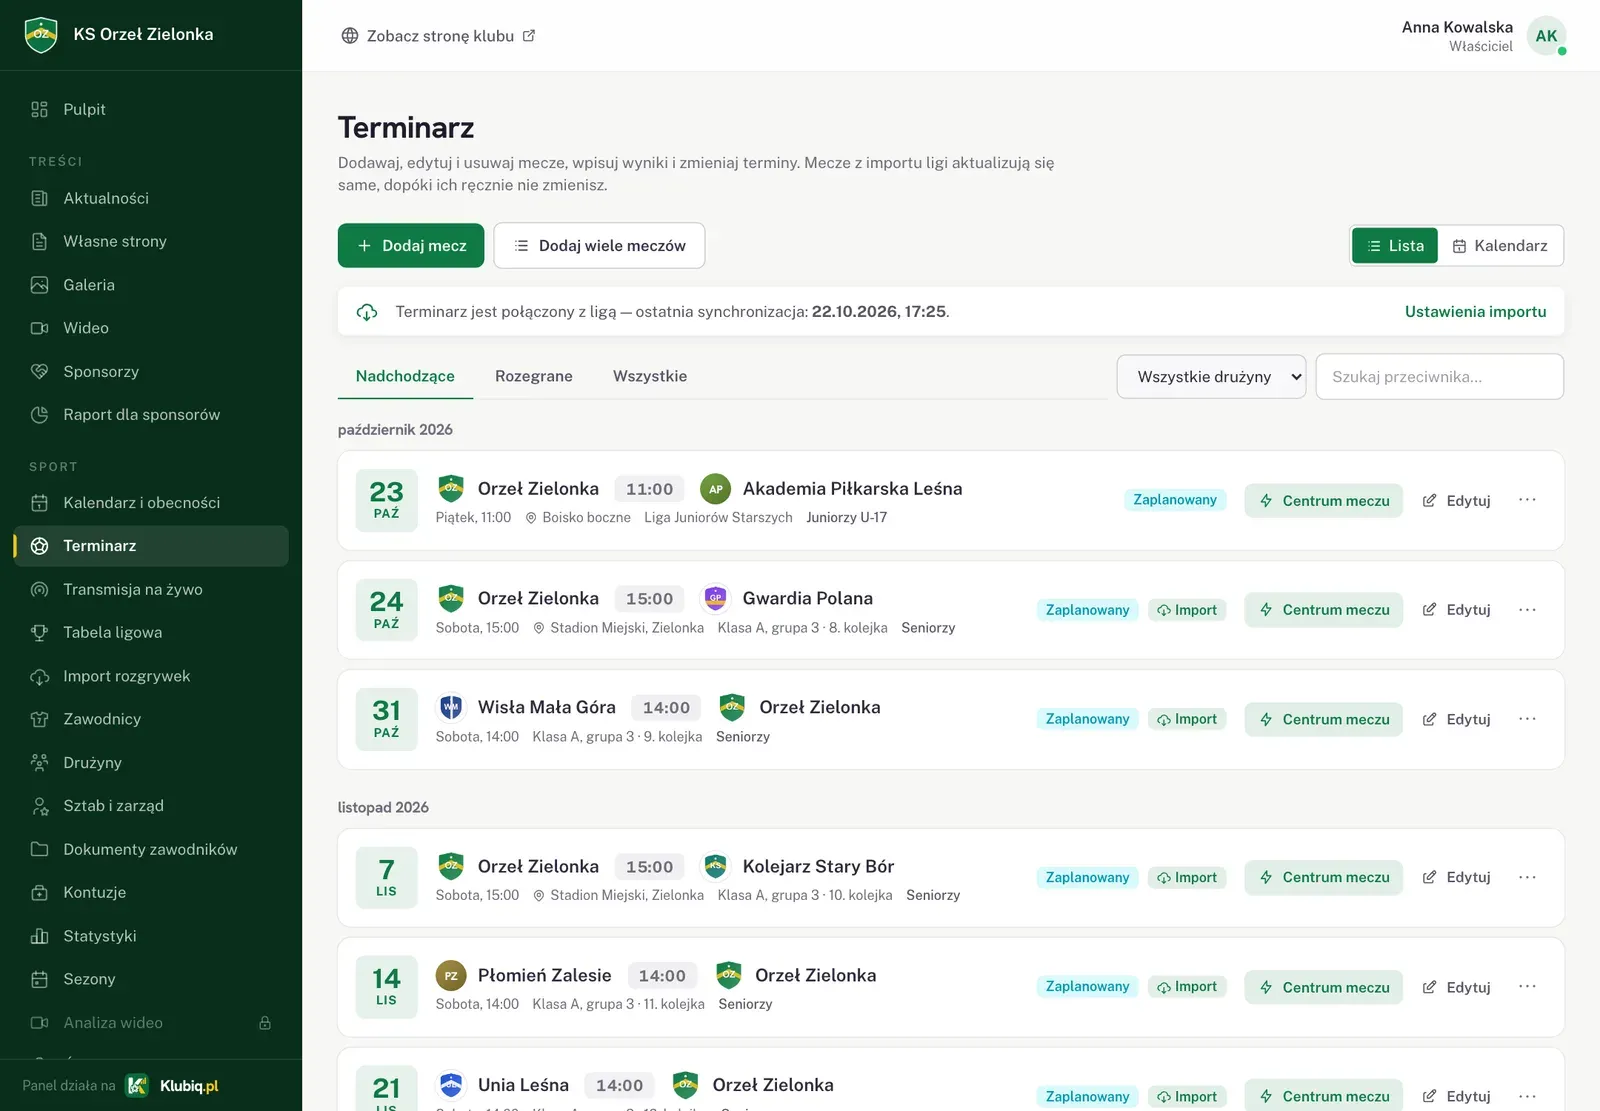This screenshot has height=1111, width=1600.
Task: Open Centrum meczu for Płomień Zalesie
Action: click(1324, 987)
